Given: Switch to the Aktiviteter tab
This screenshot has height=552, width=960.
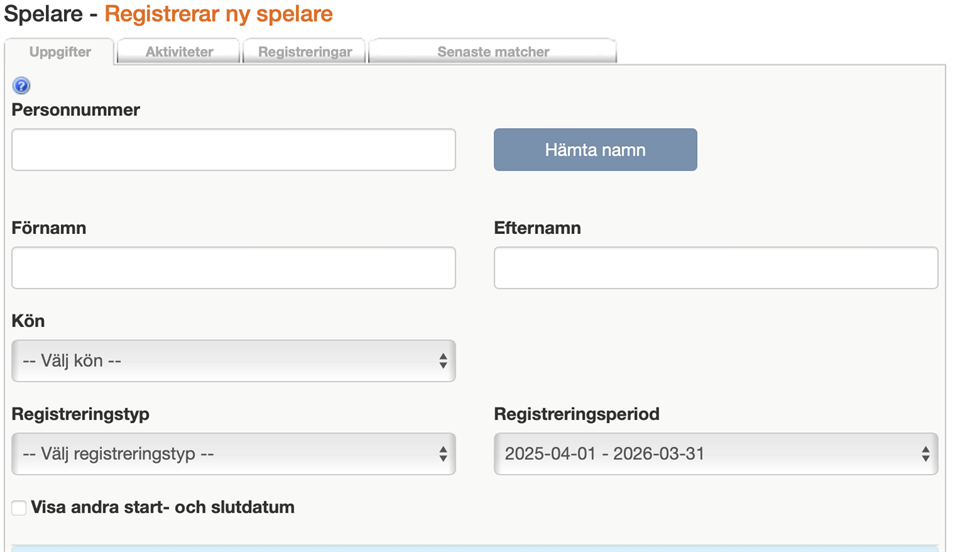Looking at the screenshot, I should point(179,52).
